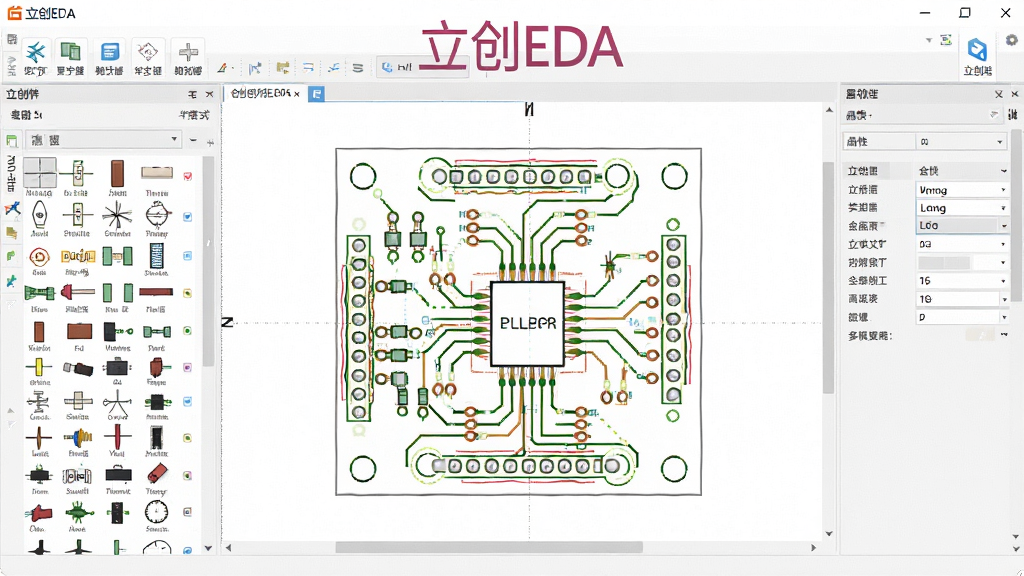Toggle the purple marker on ninth component row
1024x576 pixels.
click(x=187, y=475)
